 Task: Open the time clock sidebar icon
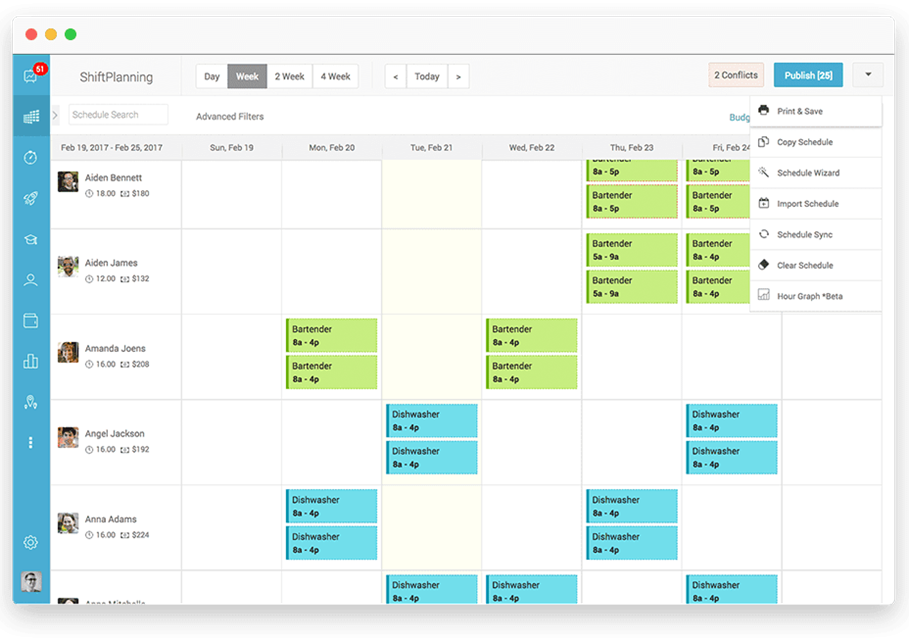31,157
